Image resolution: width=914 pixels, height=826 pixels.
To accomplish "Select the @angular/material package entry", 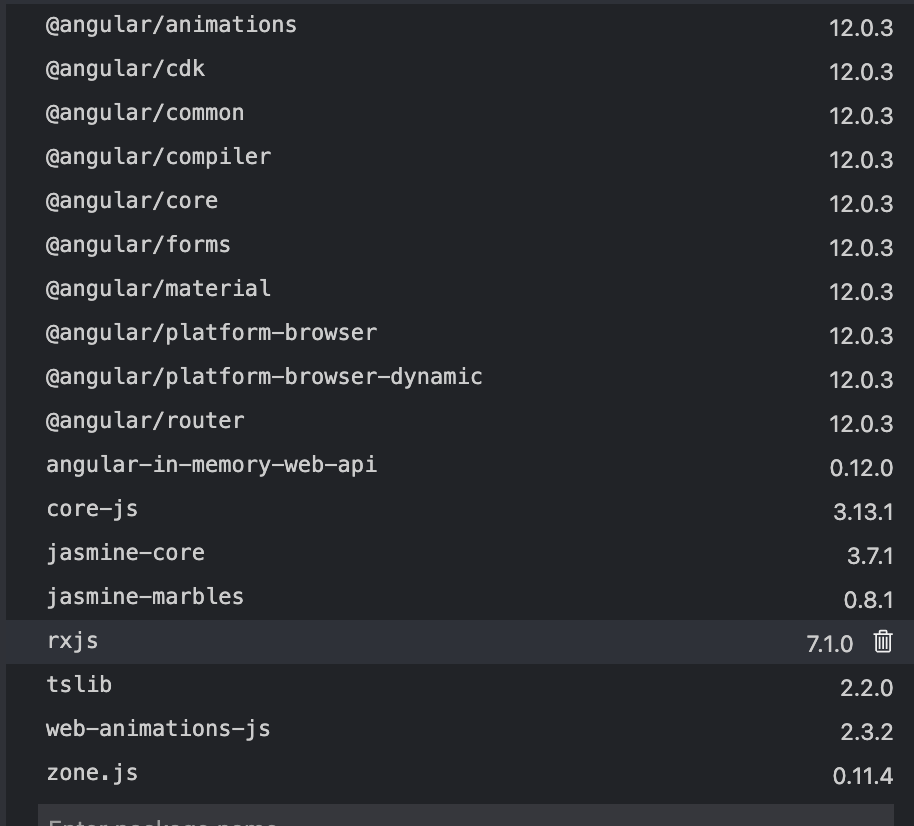I will 157,288.
